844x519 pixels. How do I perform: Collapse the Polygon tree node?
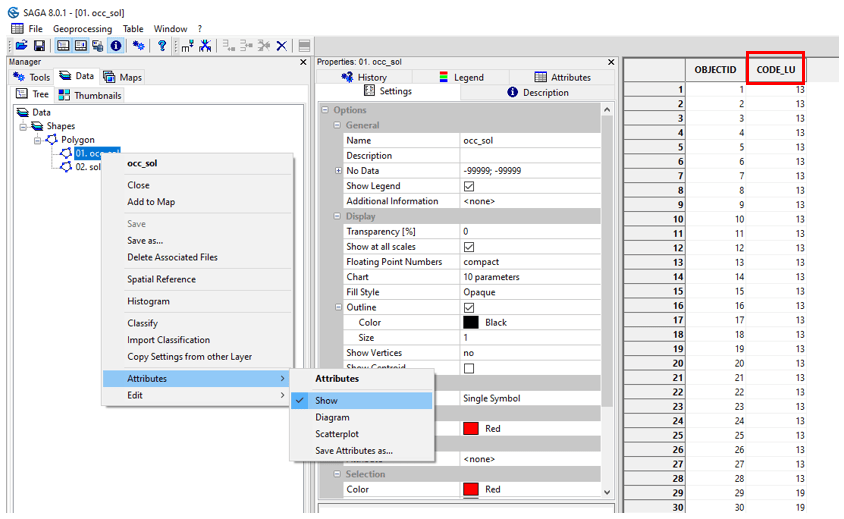38,140
